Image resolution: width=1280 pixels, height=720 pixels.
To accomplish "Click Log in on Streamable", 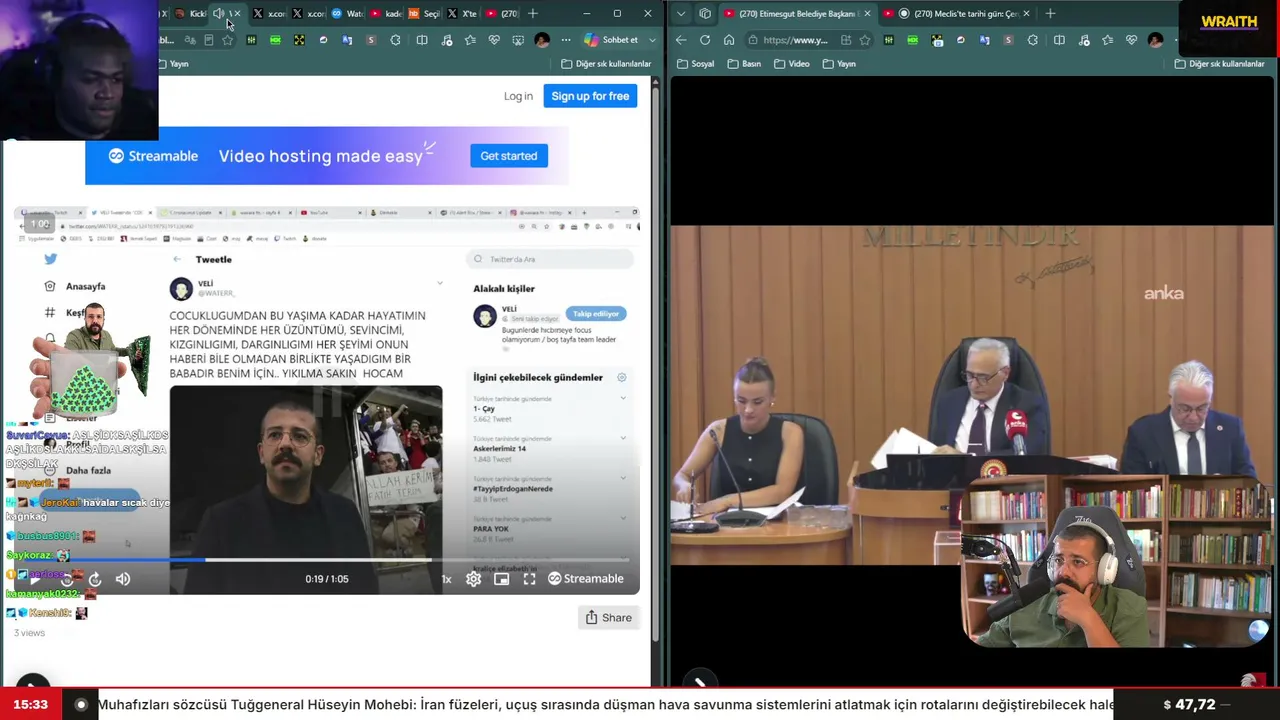I will click(x=518, y=96).
